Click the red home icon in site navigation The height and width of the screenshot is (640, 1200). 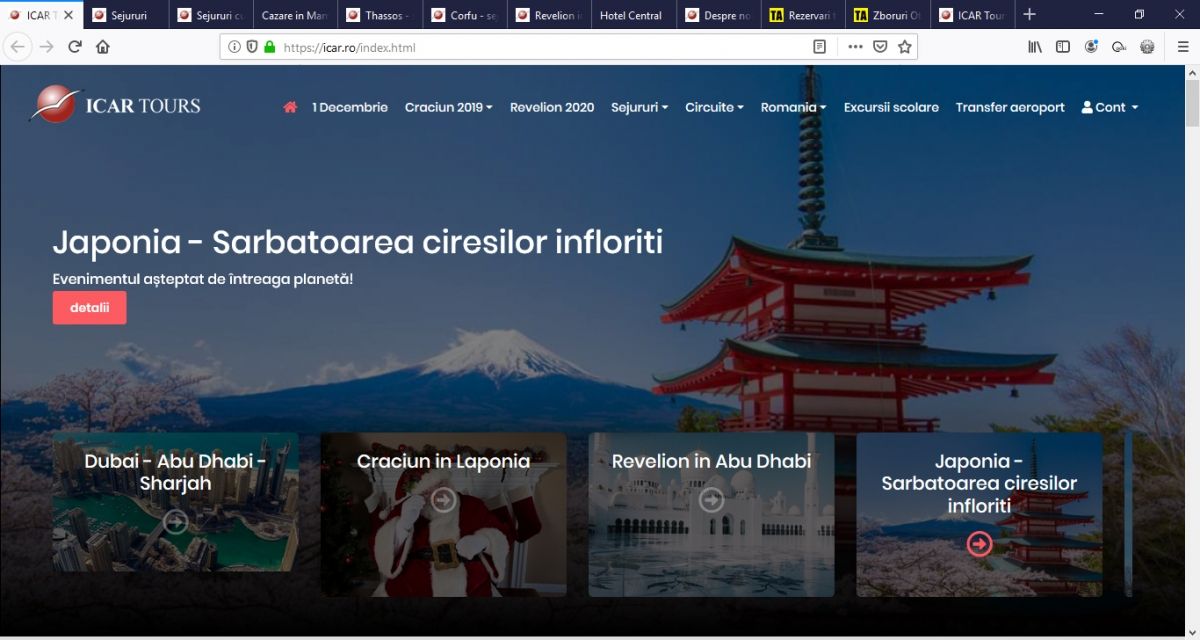(x=290, y=108)
